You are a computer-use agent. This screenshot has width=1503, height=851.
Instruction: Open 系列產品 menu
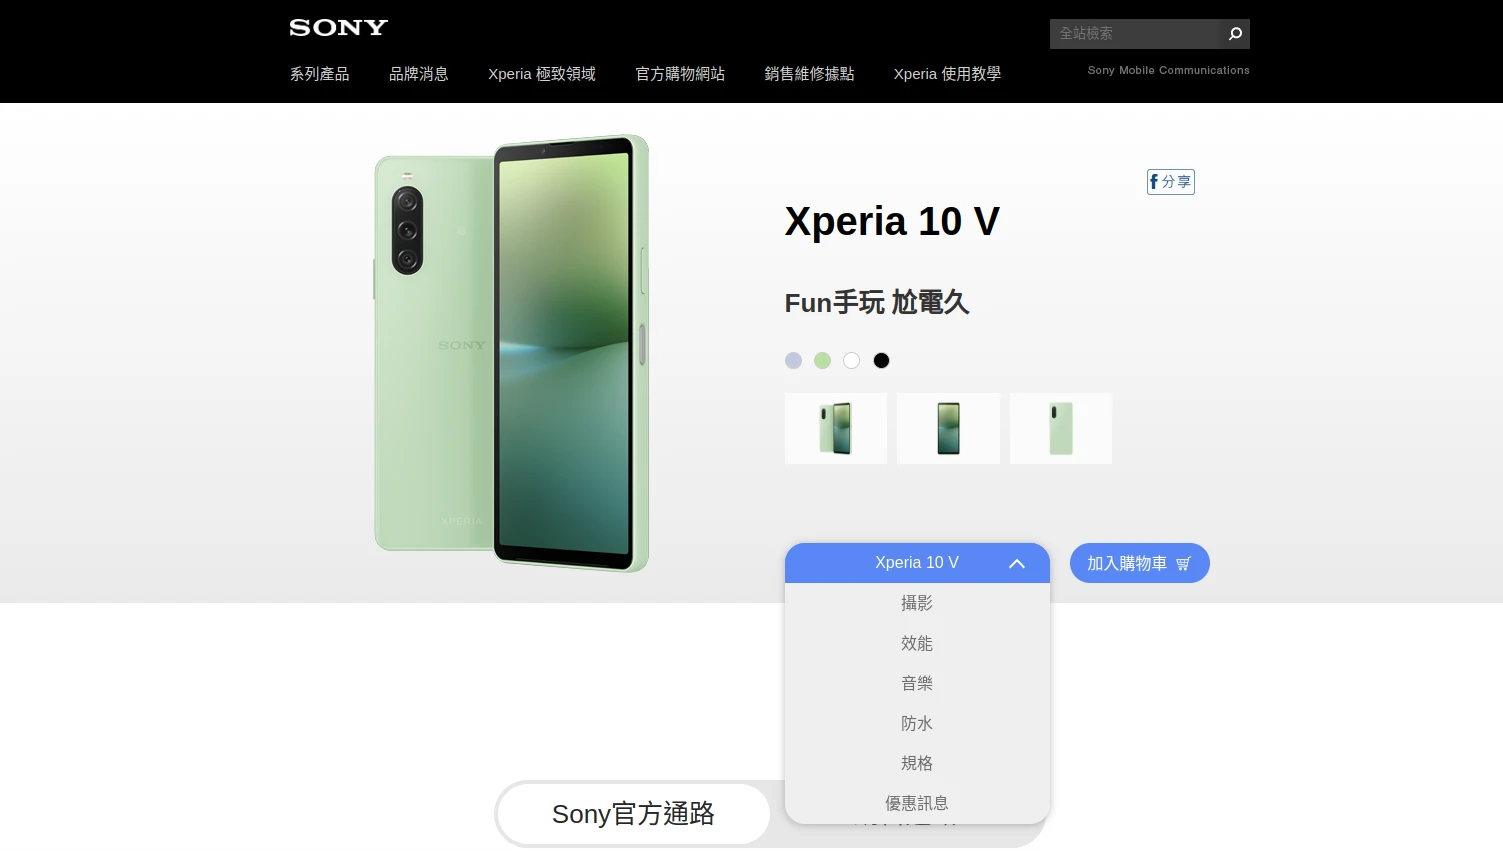click(319, 74)
